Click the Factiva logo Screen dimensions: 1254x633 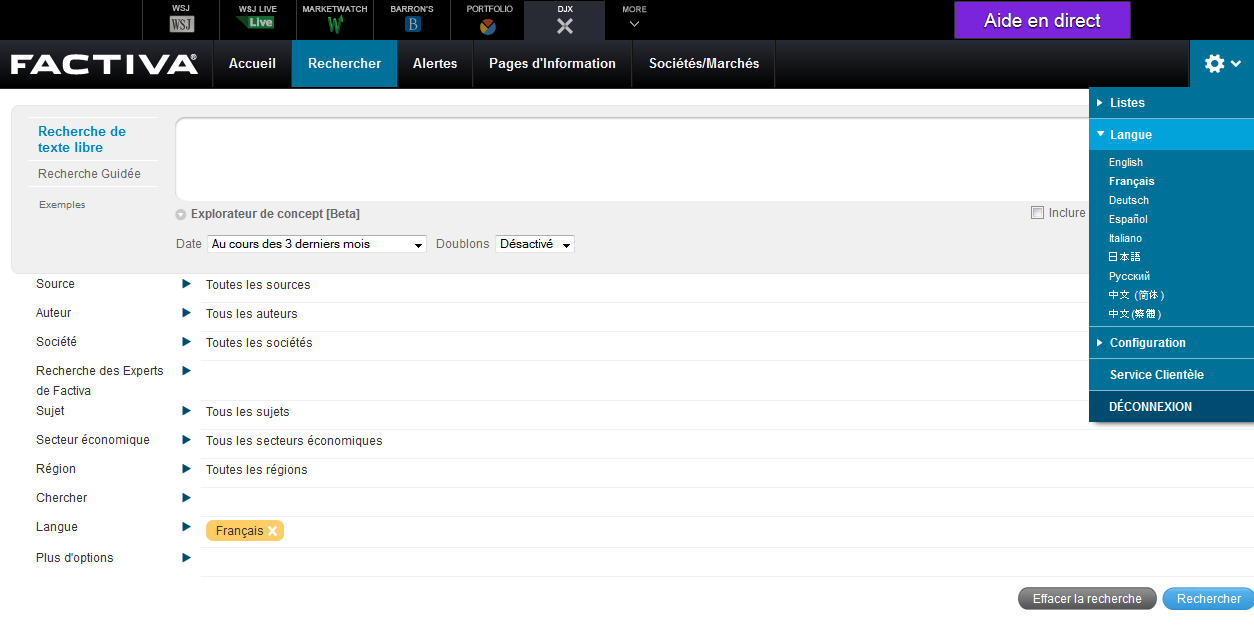tap(104, 64)
